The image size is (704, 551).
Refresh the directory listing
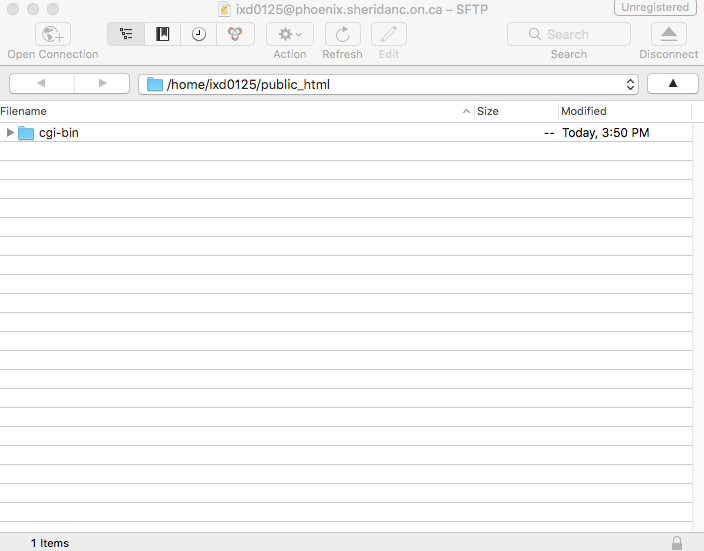(x=342, y=34)
